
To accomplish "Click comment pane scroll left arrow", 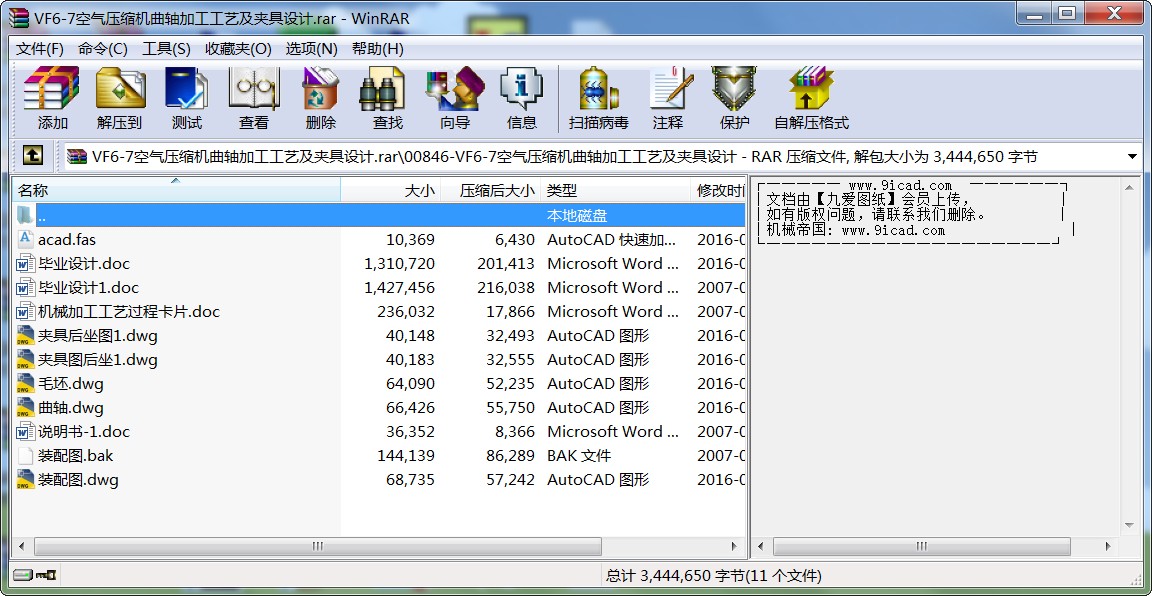I will coord(760,546).
